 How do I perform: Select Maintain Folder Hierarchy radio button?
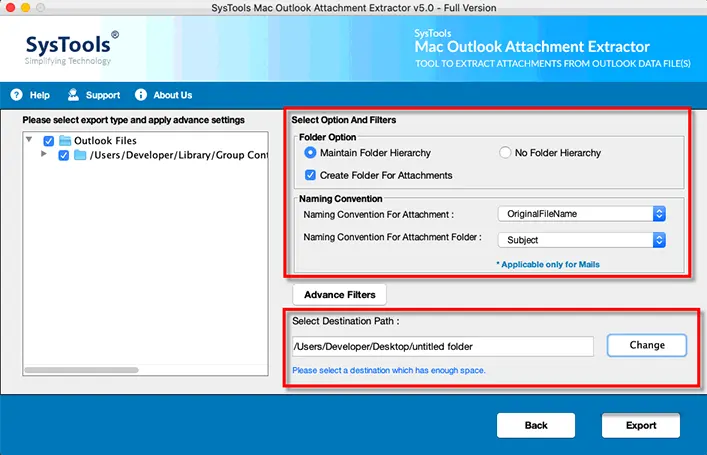click(310, 153)
